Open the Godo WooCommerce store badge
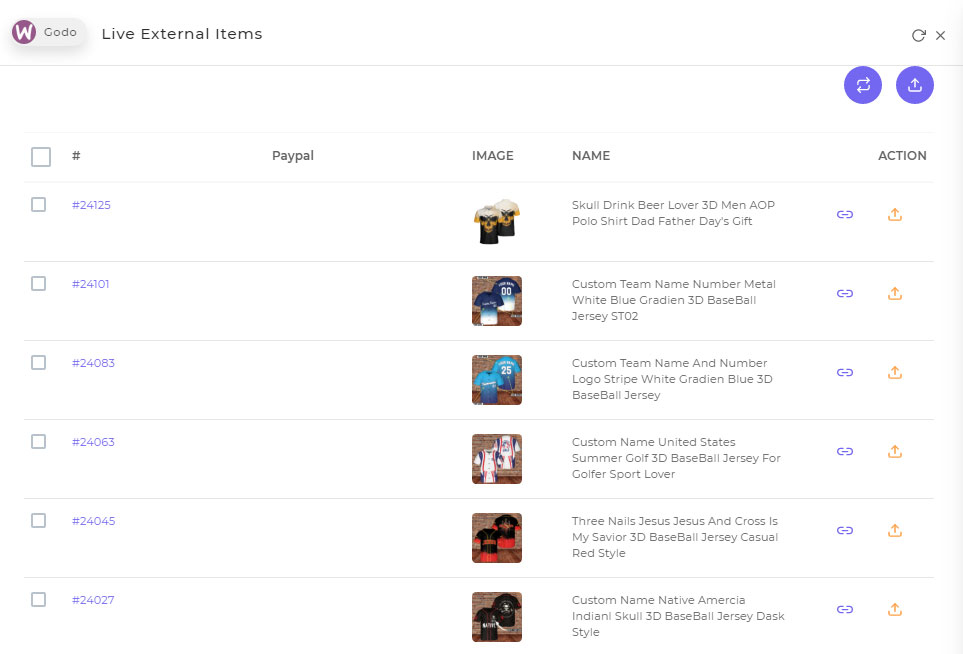Viewport: 963px width, 654px height. (x=48, y=32)
